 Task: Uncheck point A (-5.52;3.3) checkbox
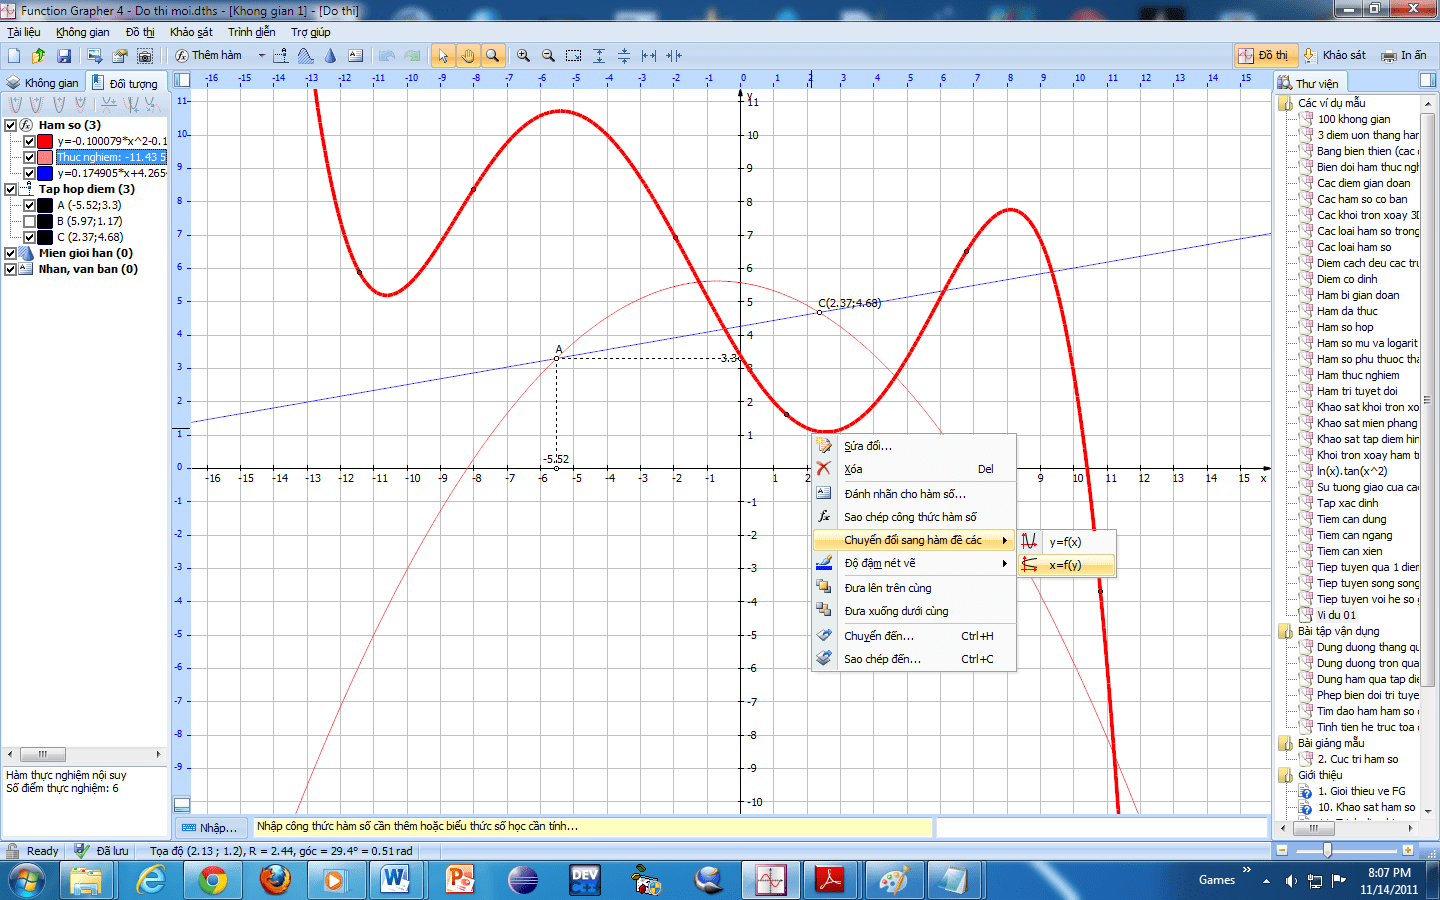(29, 205)
